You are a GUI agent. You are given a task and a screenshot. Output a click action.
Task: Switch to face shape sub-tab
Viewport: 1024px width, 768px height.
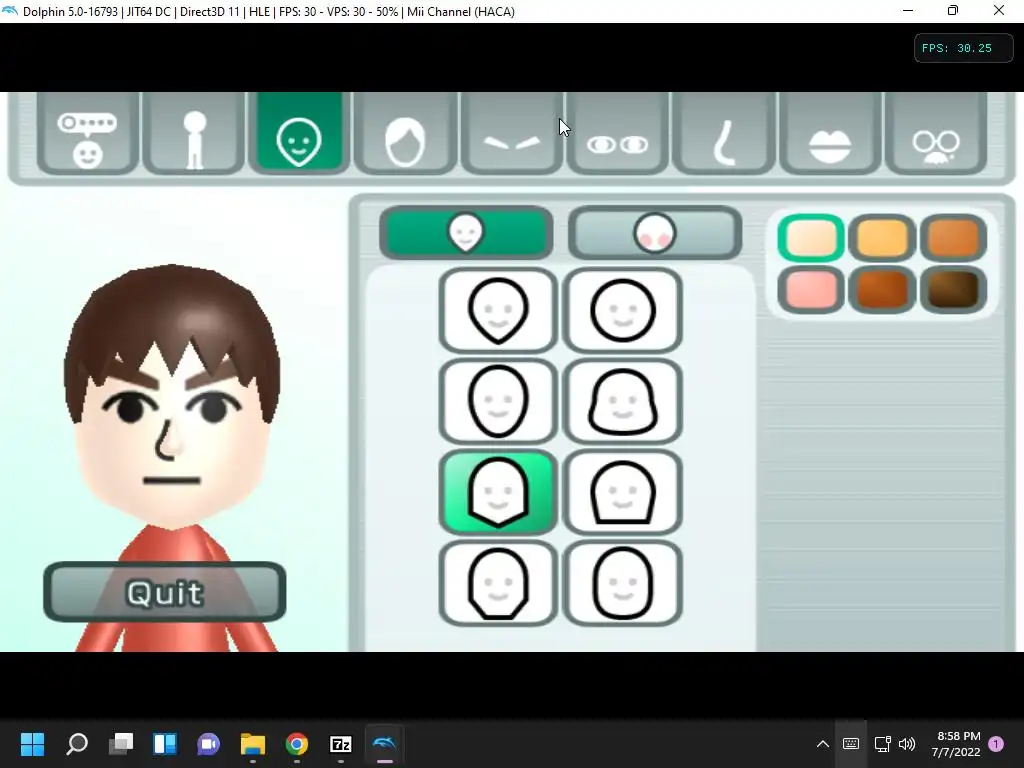click(466, 232)
